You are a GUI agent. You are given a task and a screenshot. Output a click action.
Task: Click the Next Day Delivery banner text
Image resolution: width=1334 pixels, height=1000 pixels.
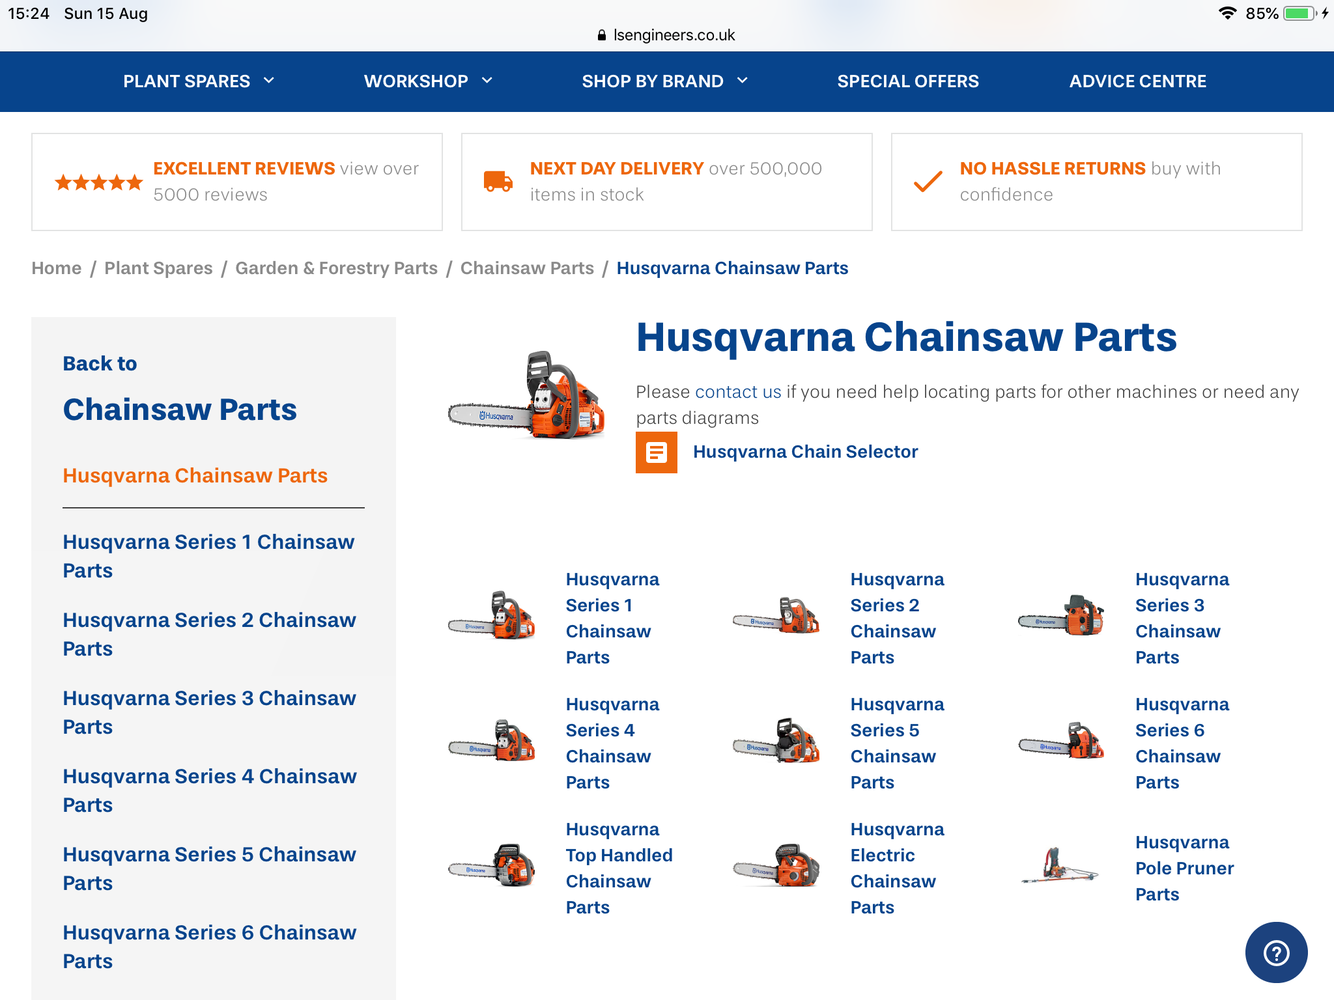[676, 182]
